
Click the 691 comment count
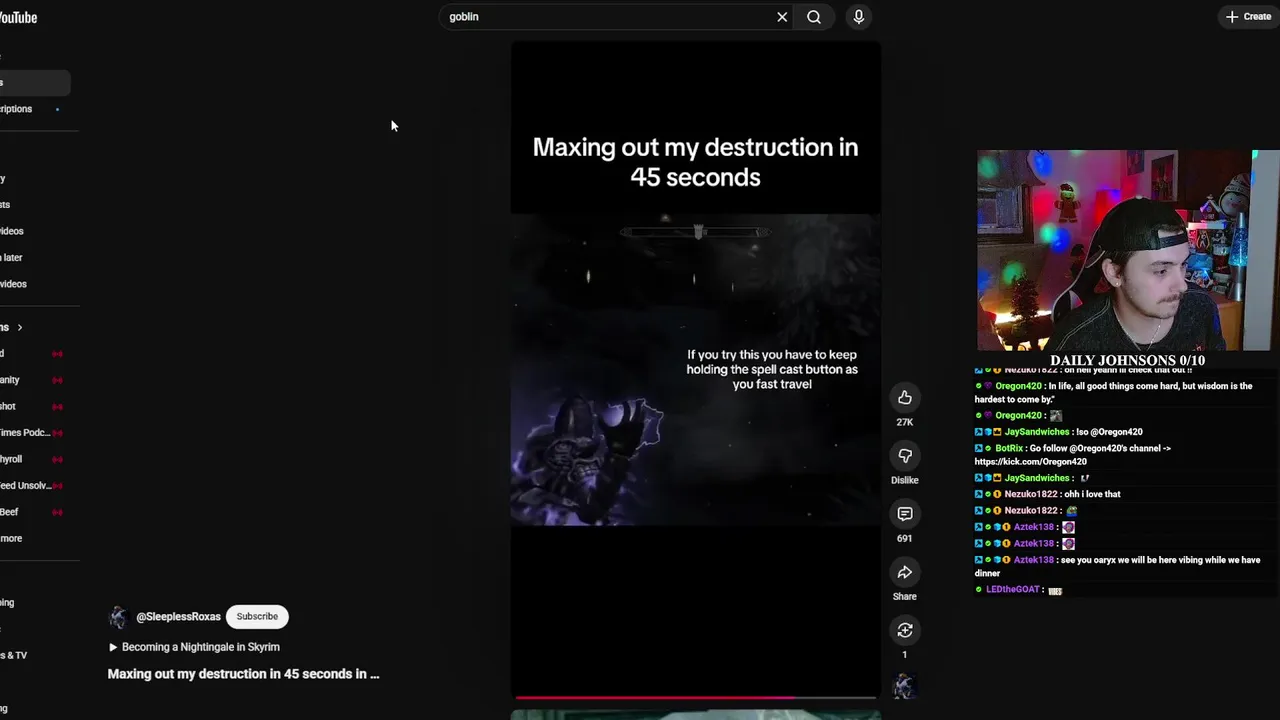pyautogui.click(x=904, y=538)
